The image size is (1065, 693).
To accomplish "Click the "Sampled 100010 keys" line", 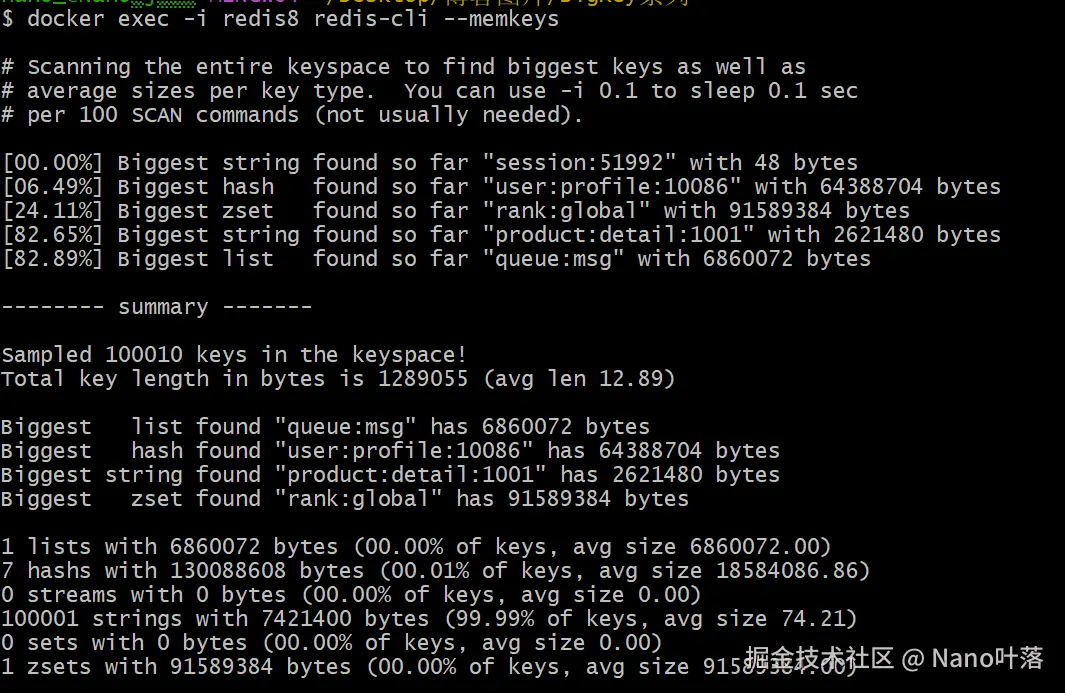I will tap(234, 354).
